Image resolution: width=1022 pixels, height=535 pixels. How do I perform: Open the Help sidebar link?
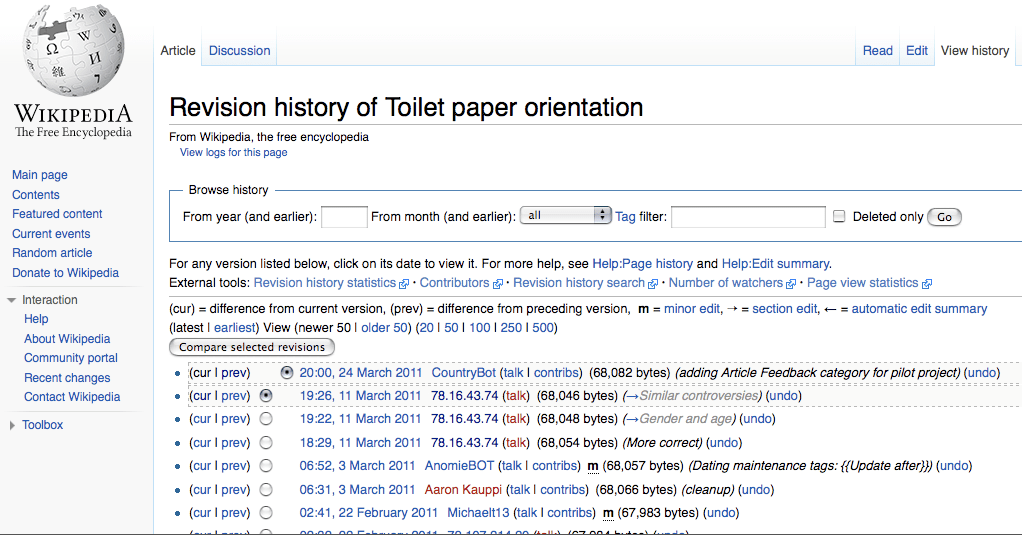pyautogui.click(x=36, y=319)
